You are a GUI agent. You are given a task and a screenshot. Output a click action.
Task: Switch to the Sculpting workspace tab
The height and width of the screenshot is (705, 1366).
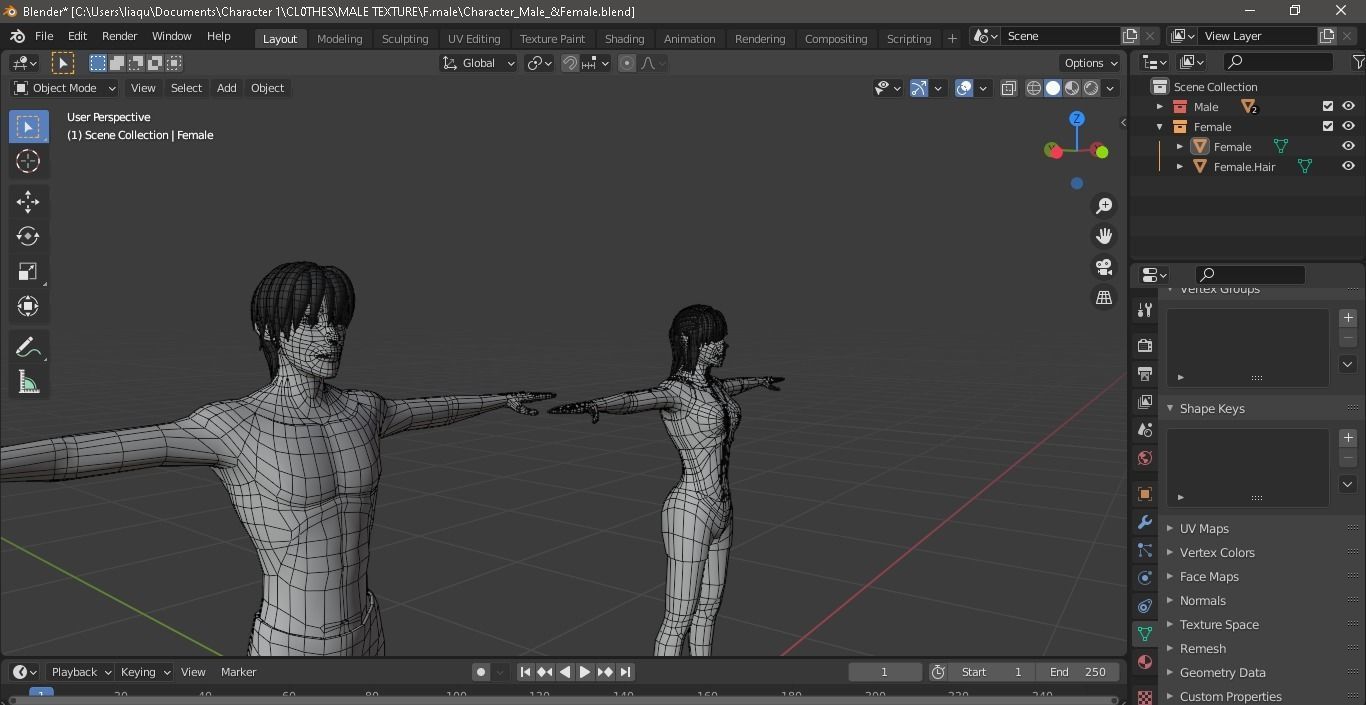tap(405, 38)
